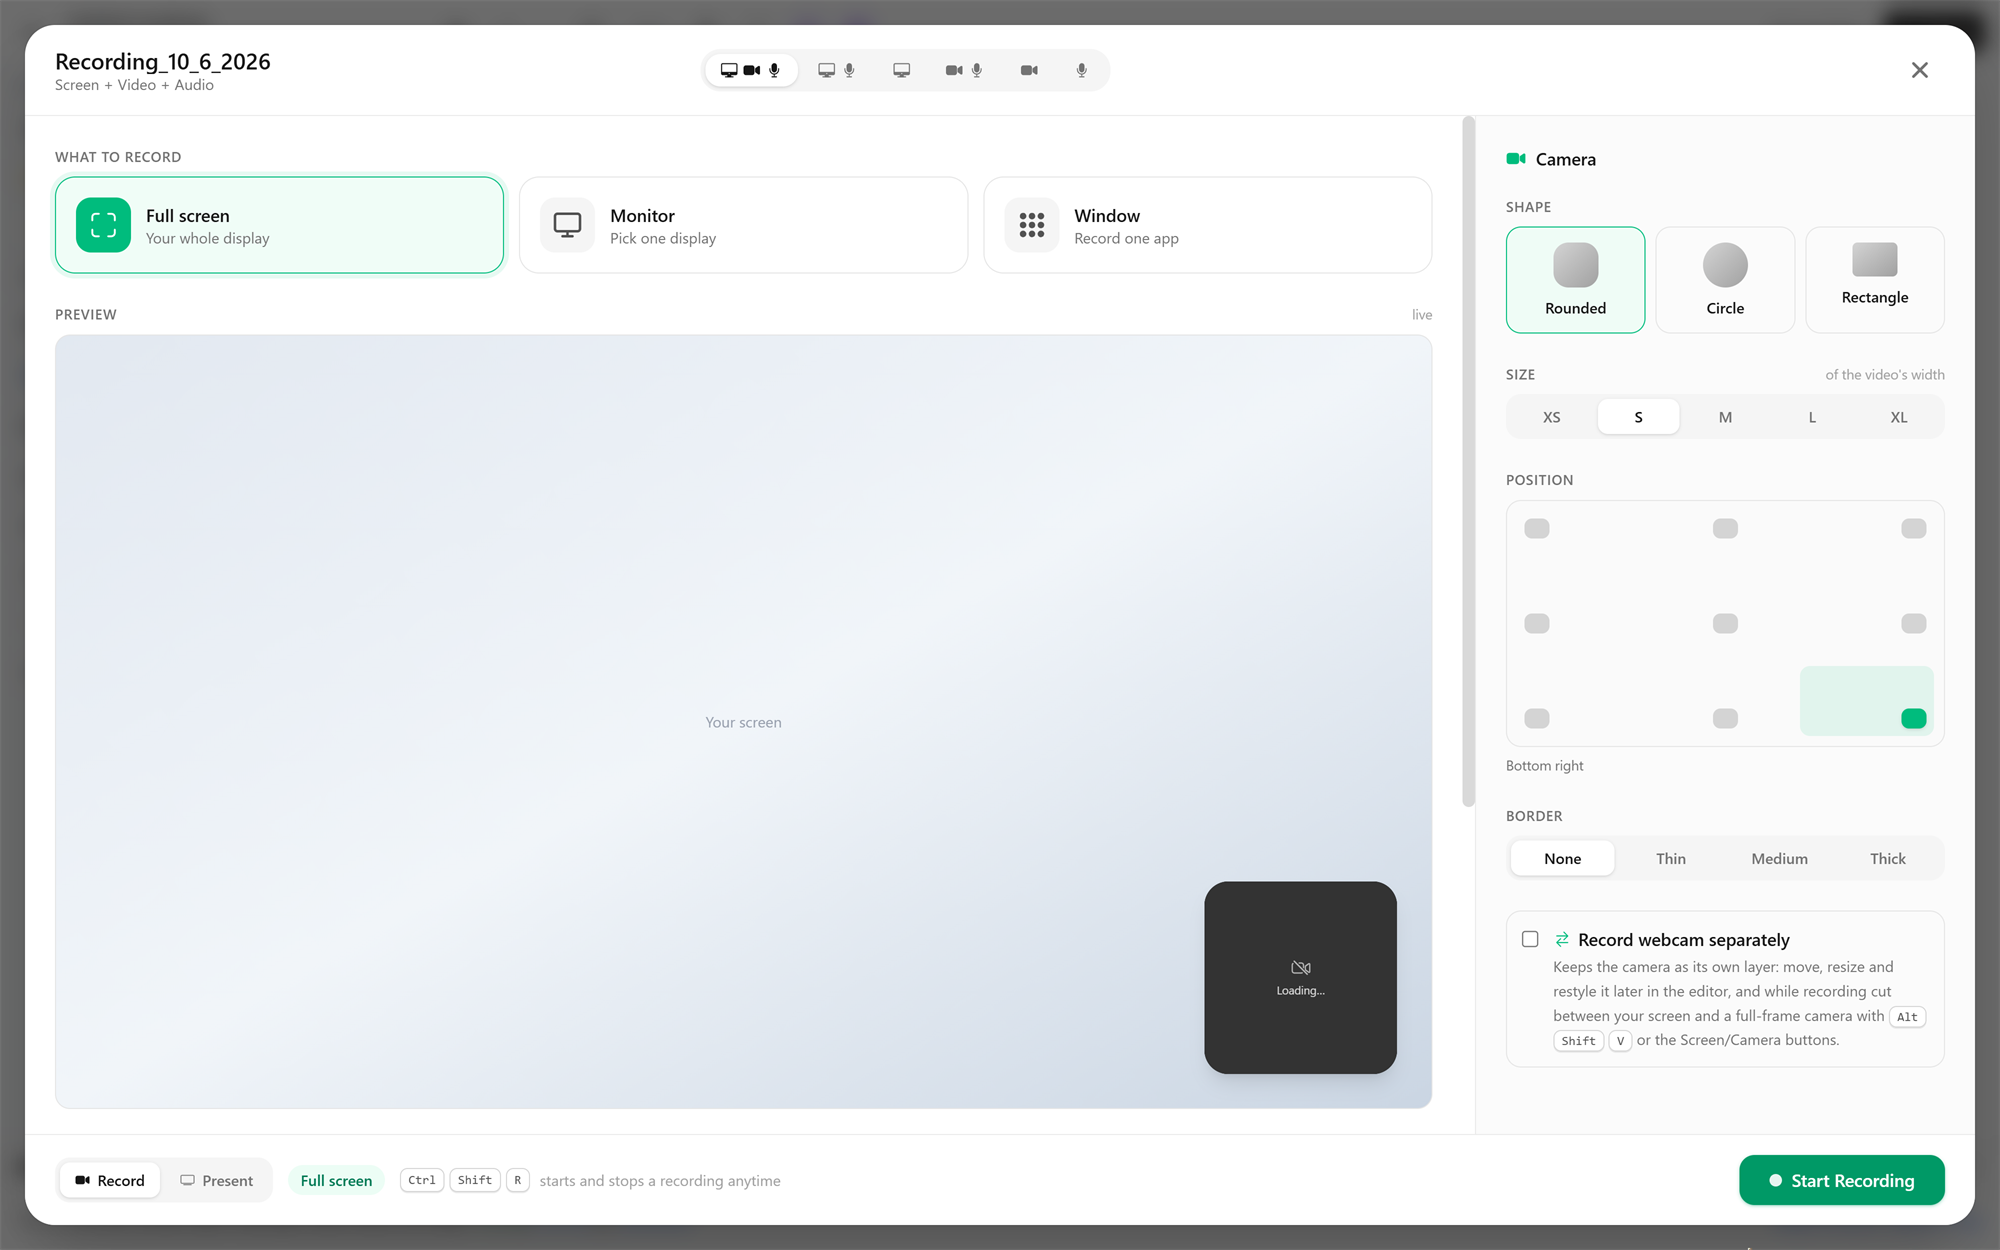Enable Record webcam separately checkbox
Screen dimensions: 2000x1250
pyautogui.click(x=1530, y=939)
